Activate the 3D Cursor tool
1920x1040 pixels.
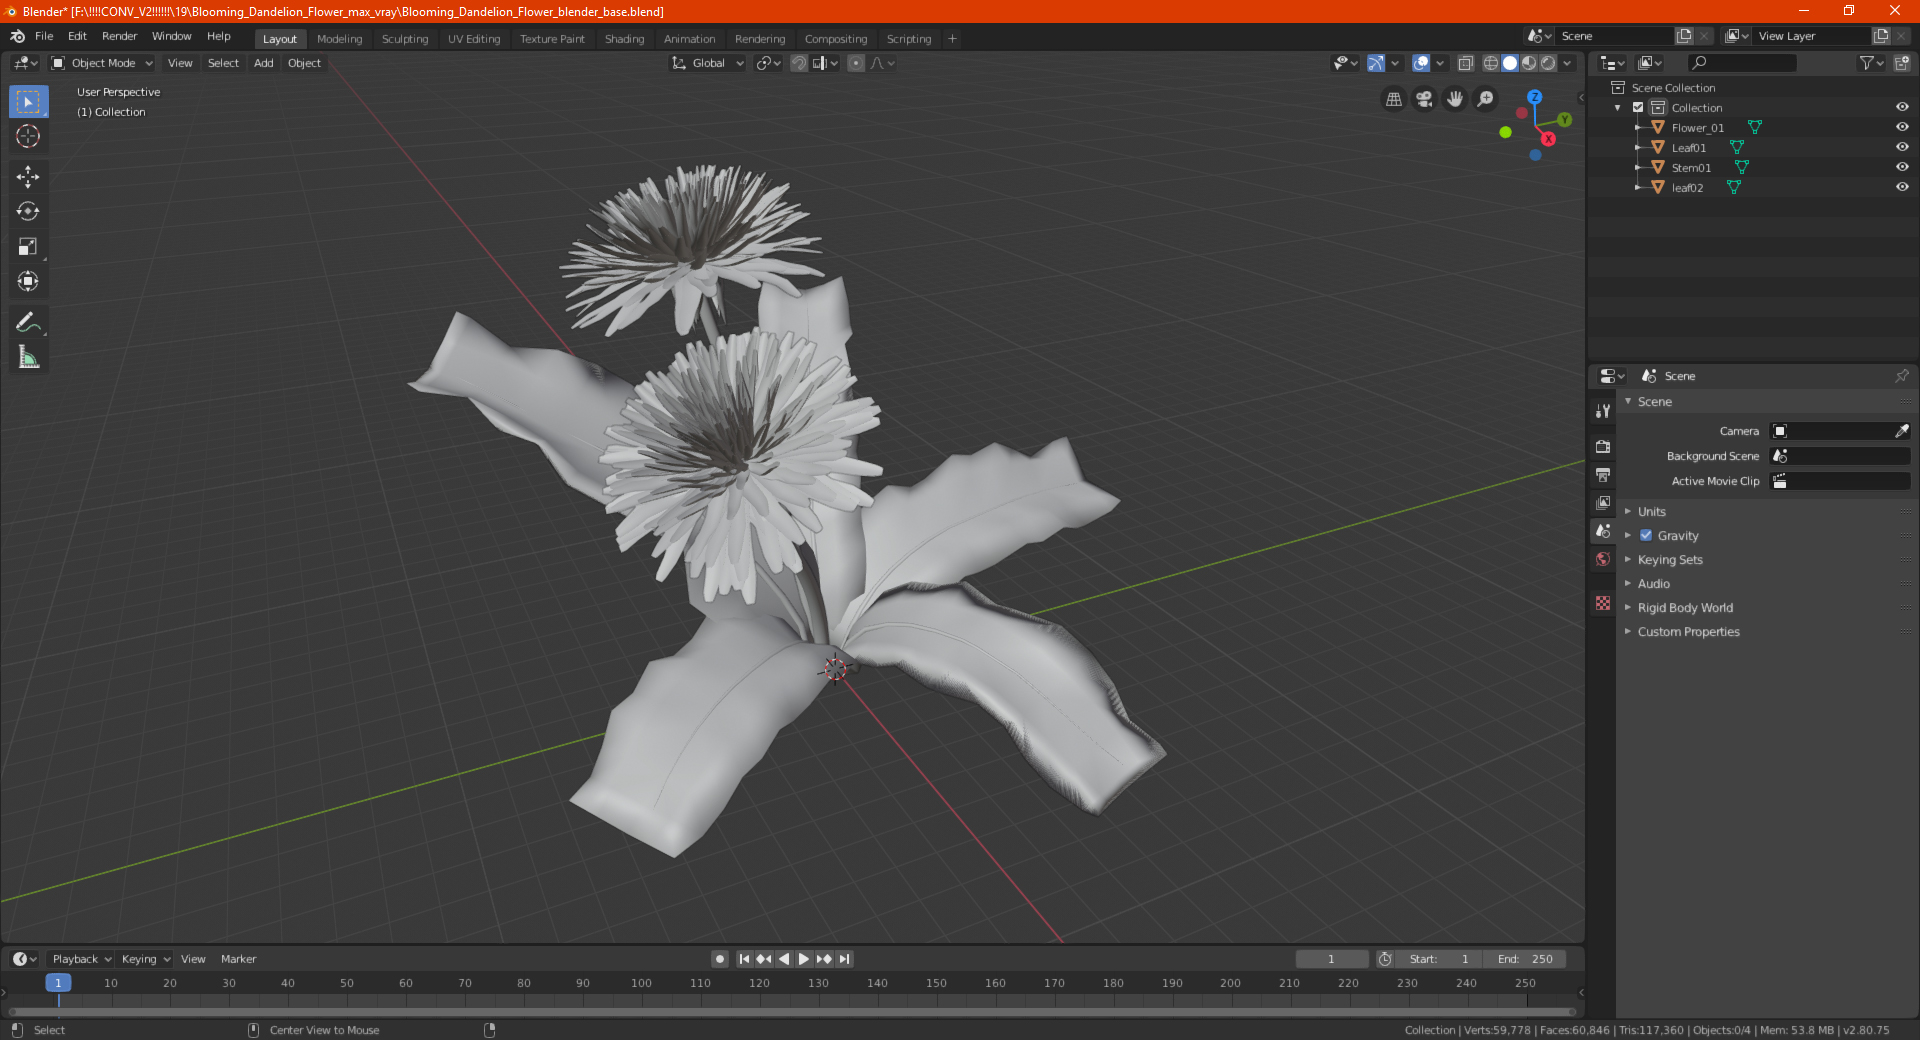[28, 136]
